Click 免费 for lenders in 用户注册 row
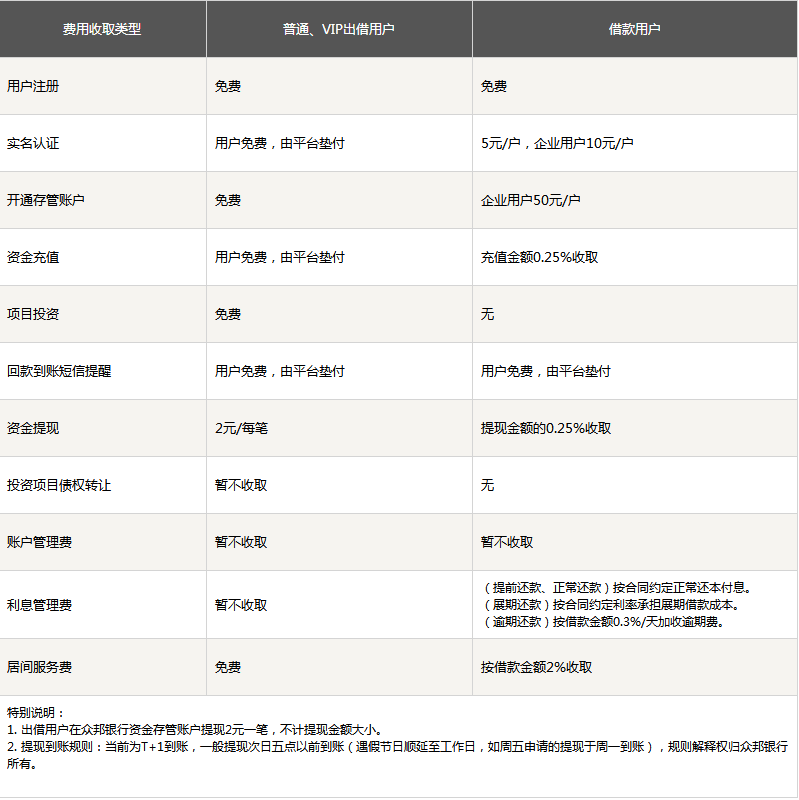The height and width of the screenshot is (800, 799). [x=228, y=86]
